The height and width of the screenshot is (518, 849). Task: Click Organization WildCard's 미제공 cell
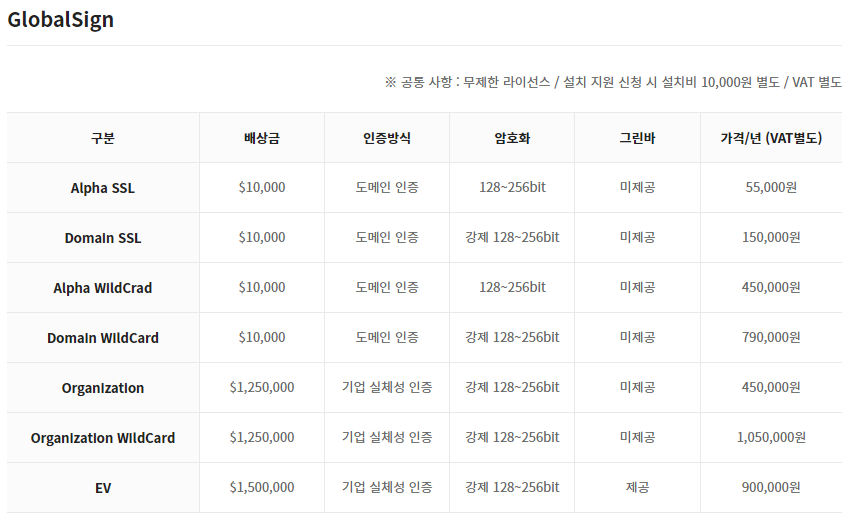[x=637, y=437]
